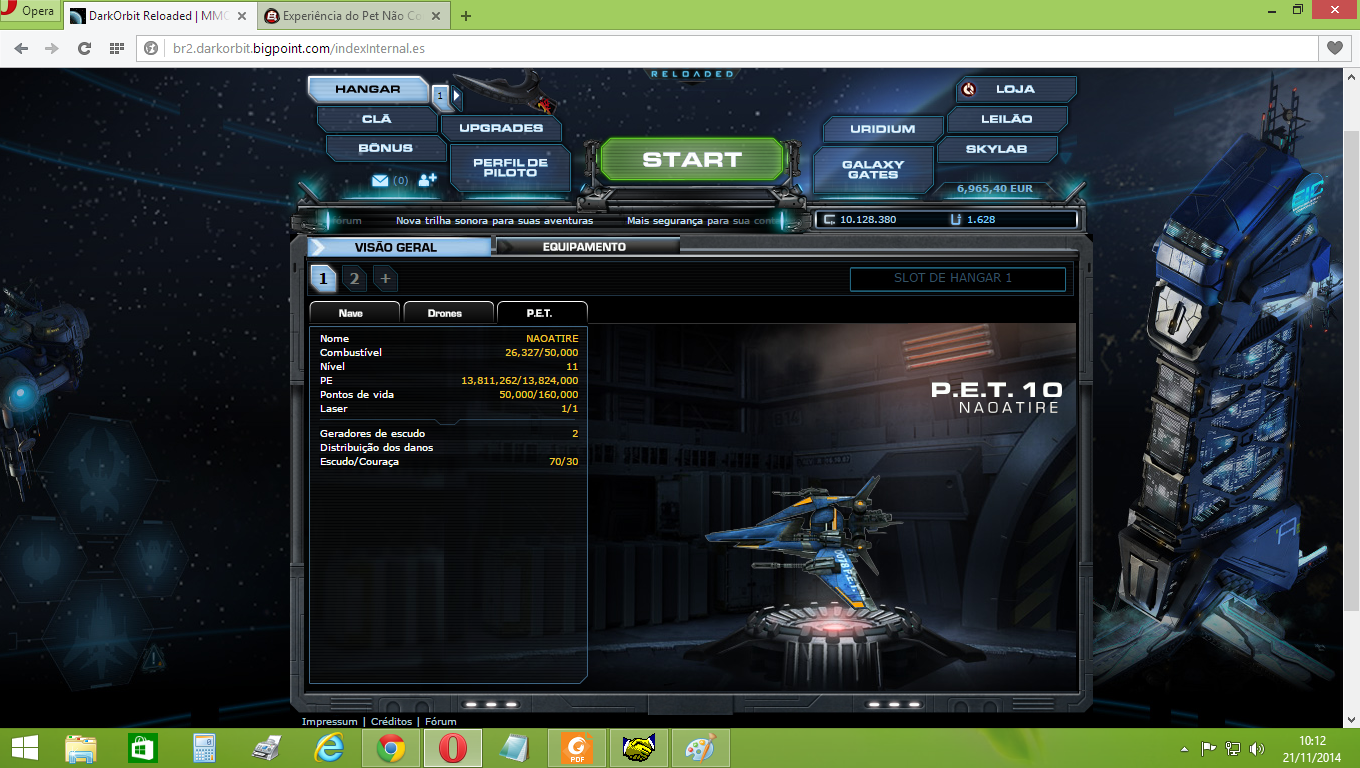This screenshot has width=1360, height=768.
Task: Click the site info globe icon
Action: pos(153,48)
